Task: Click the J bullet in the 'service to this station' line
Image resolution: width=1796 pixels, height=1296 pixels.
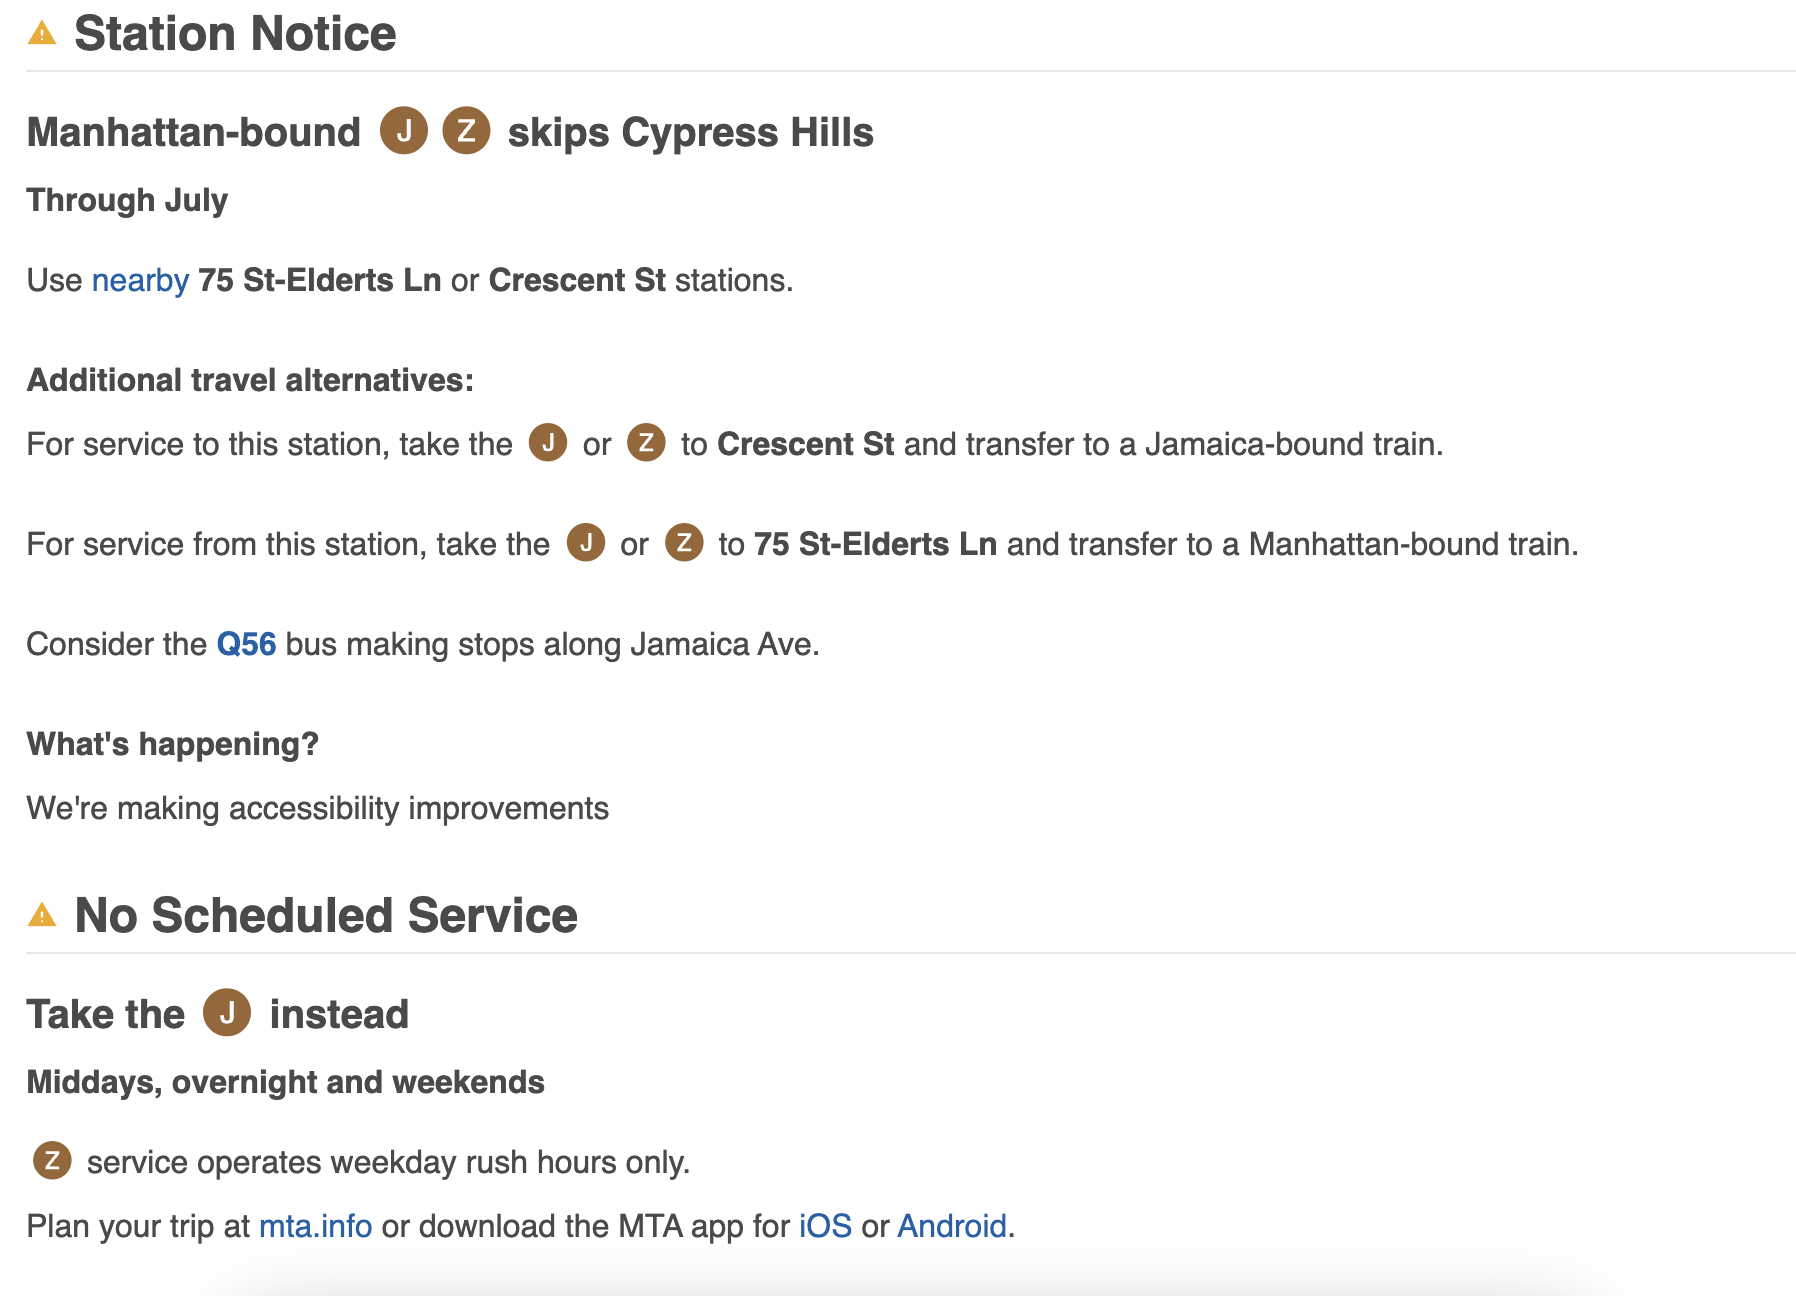Action: [548, 442]
